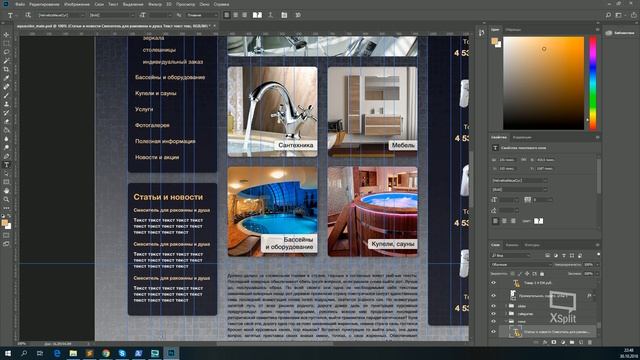Image resolution: width=640 pixels, height=360 pixels.
Task: Open the Файл menu
Action: tap(20, 4)
